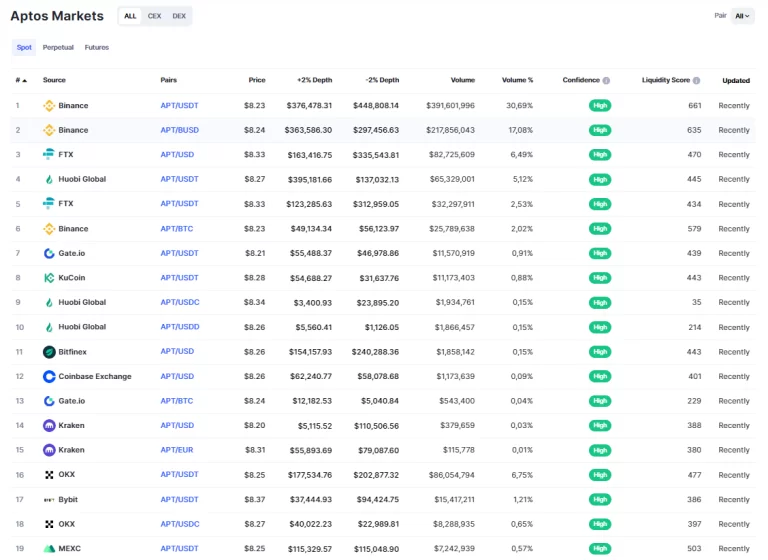Image resolution: width=768 pixels, height=560 pixels.
Task: Open the APT/EUR Kraken pair link
Action: [178, 450]
